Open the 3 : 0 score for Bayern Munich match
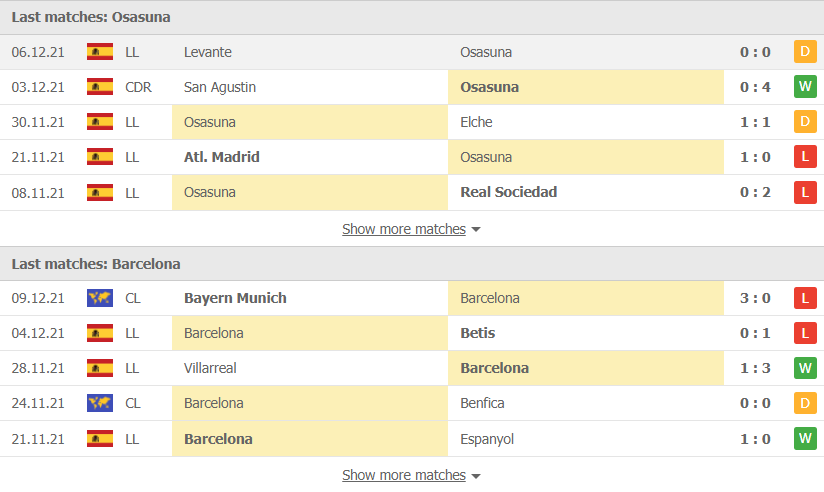This screenshot has width=824, height=492. tap(755, 298)
